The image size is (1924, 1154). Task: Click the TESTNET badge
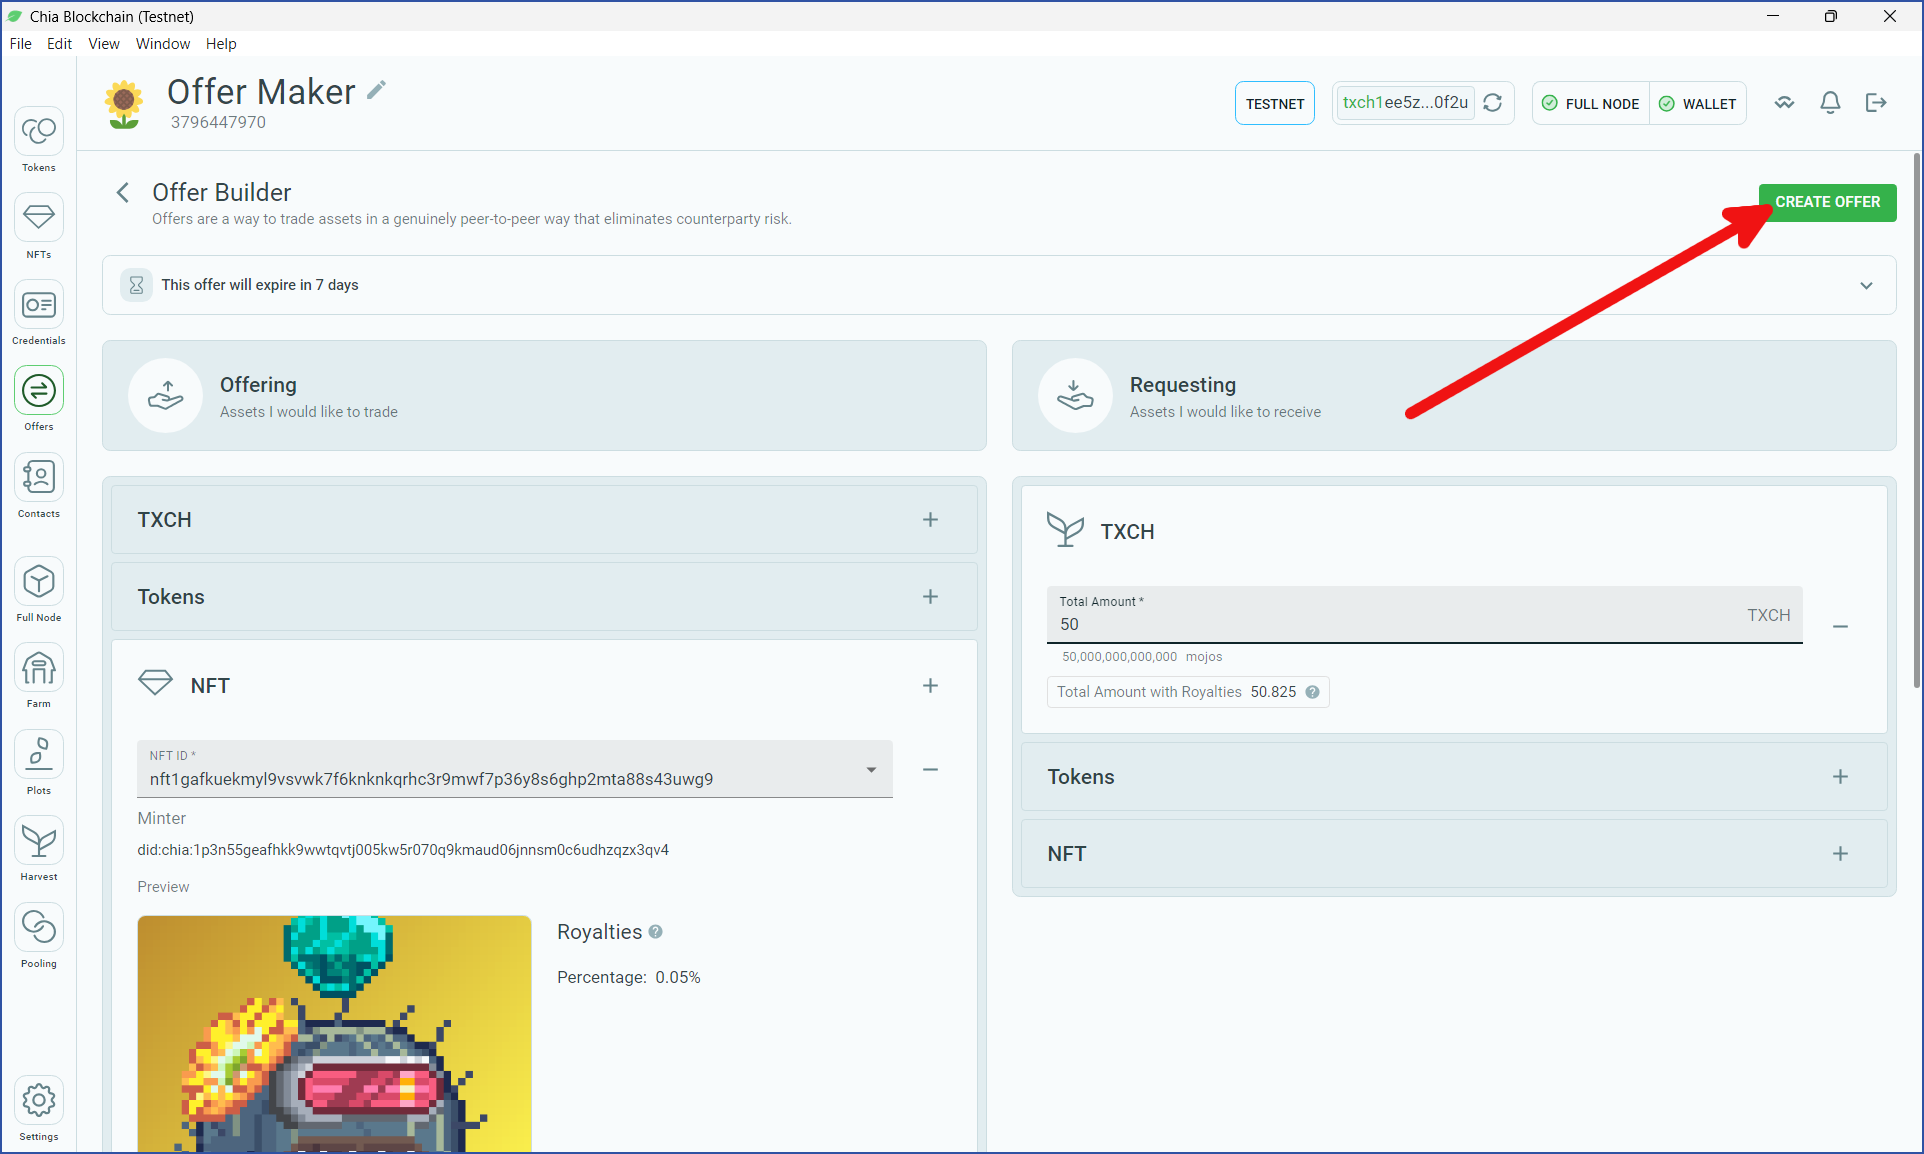pyautogui.click(x=1274, y=104)
